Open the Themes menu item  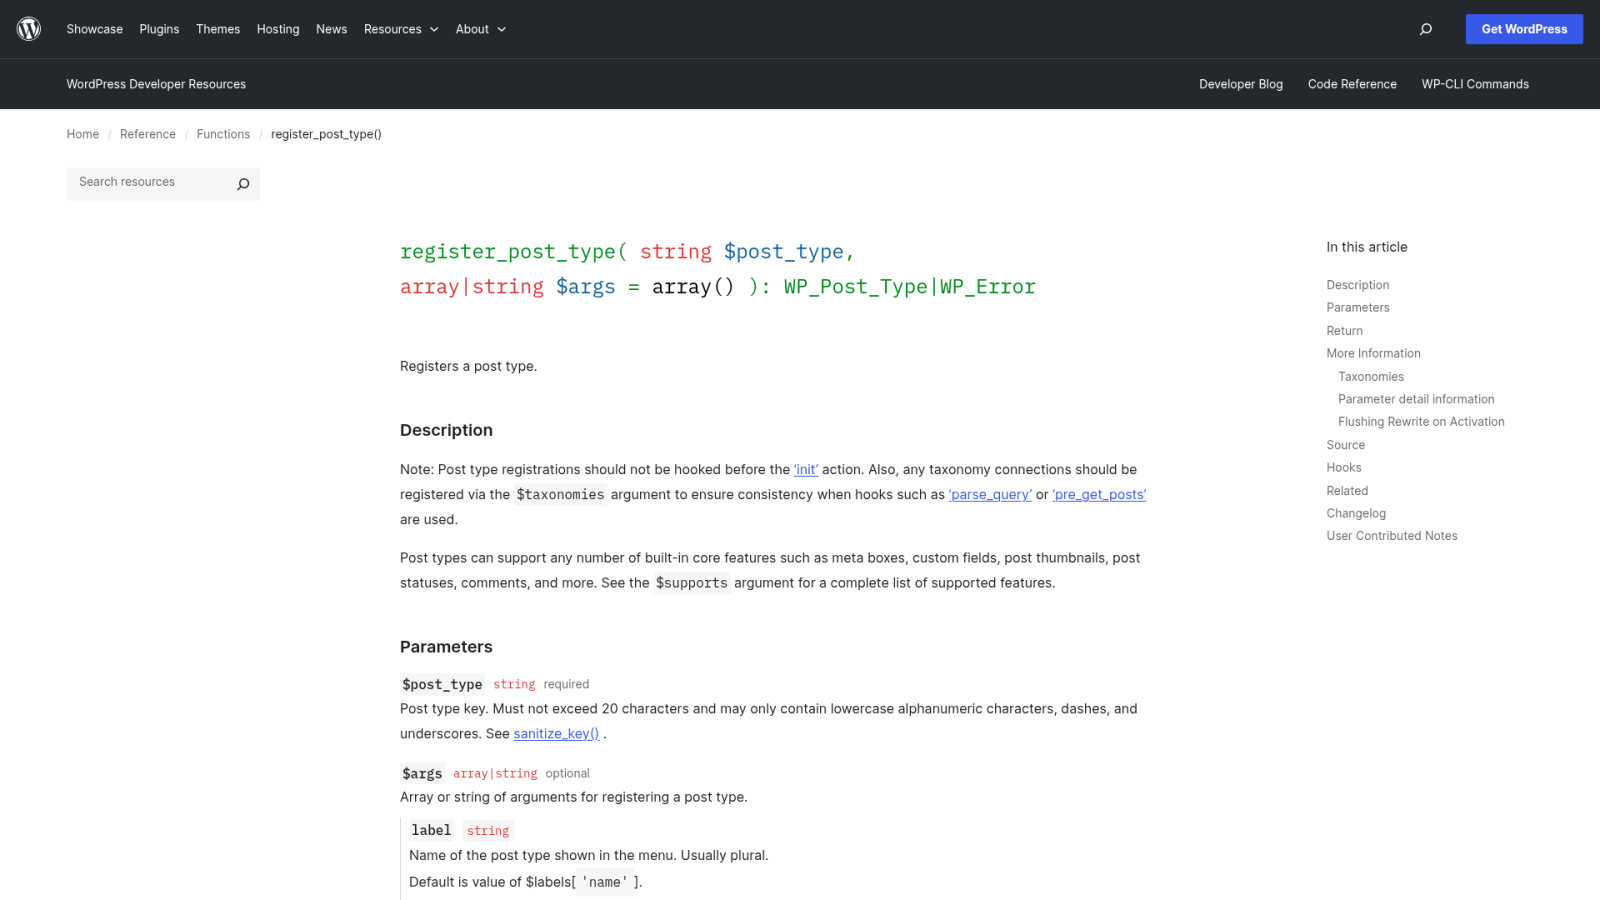pos(218,29)
